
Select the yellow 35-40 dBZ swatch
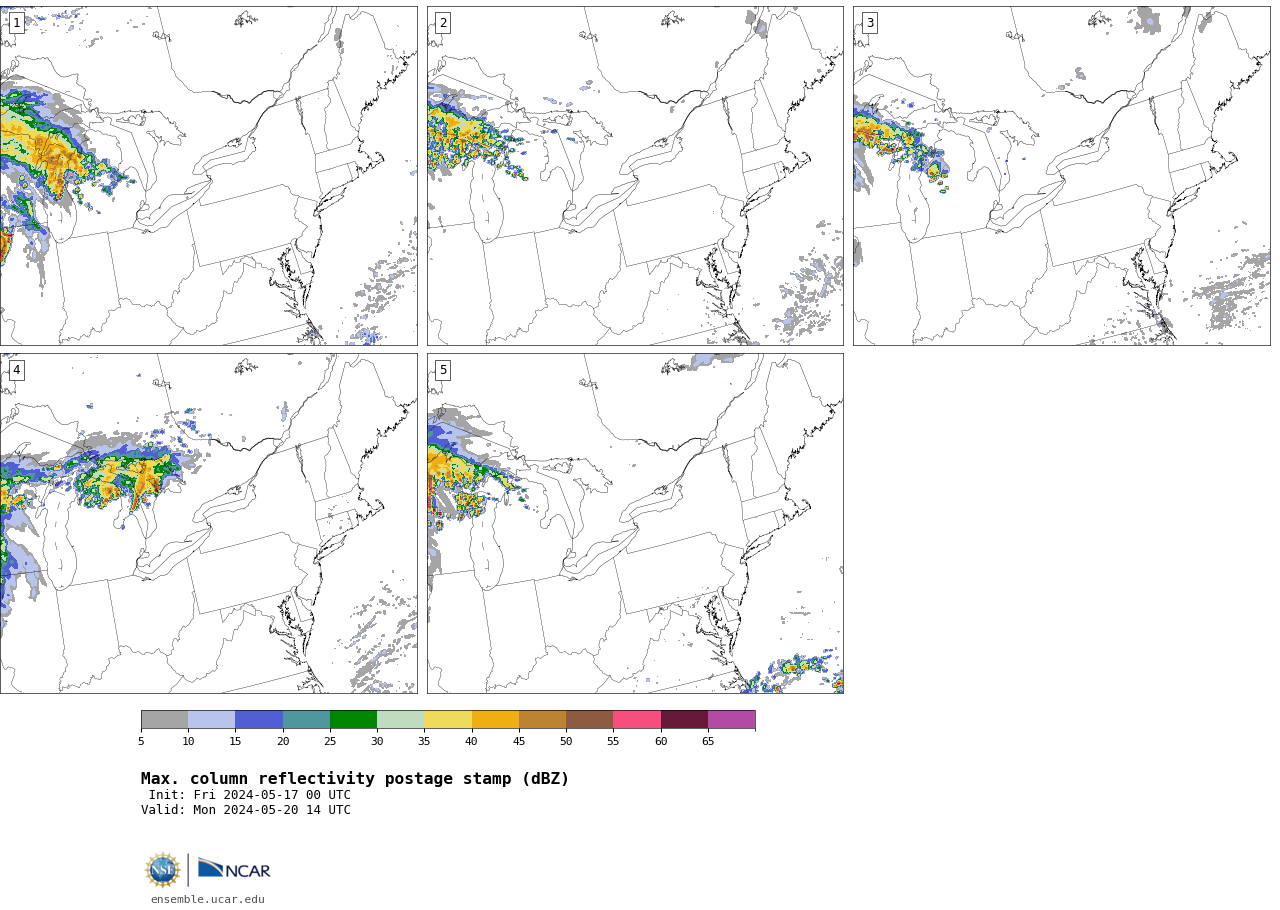click(448, 720)
